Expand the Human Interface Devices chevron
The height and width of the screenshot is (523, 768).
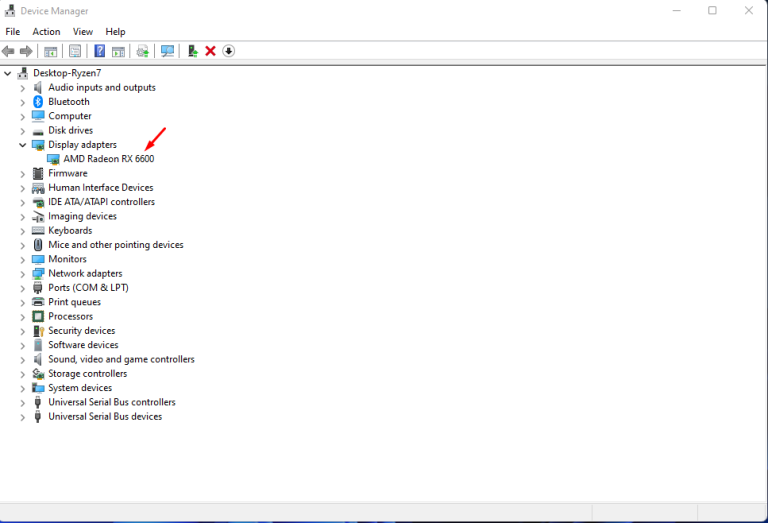tap(23, 188)
